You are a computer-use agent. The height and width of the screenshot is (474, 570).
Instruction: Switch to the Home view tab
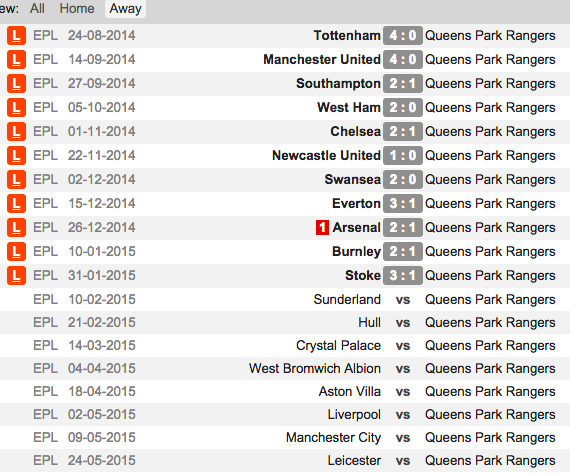click(77, 8)
